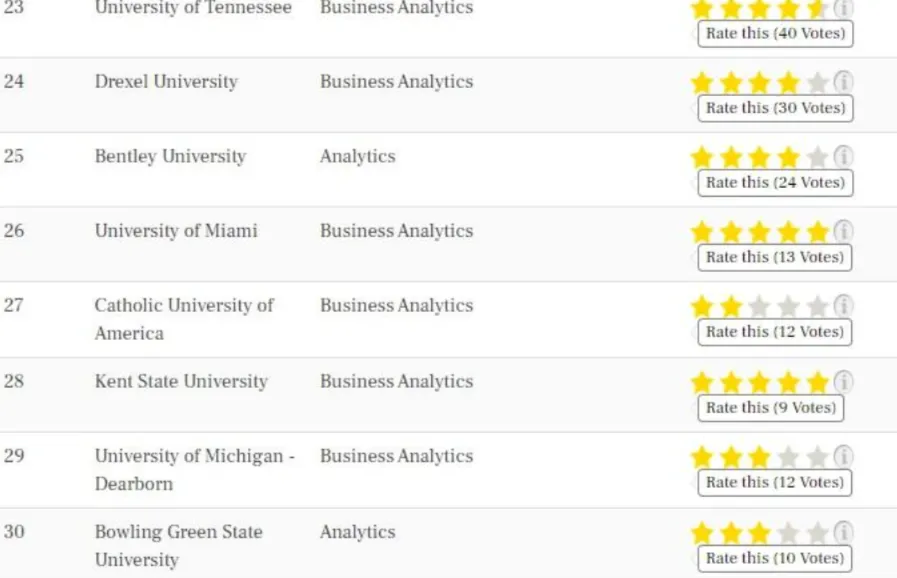Click info icon in University of Miami row
The width and height of the screenshot is (897, 578).
click(844, 232)
